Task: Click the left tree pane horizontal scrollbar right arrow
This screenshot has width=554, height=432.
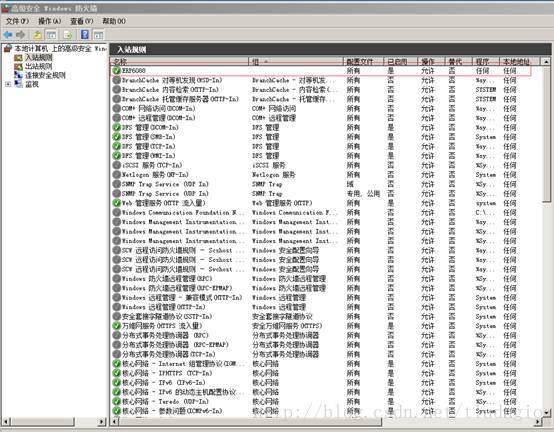Action: [102, 421]
